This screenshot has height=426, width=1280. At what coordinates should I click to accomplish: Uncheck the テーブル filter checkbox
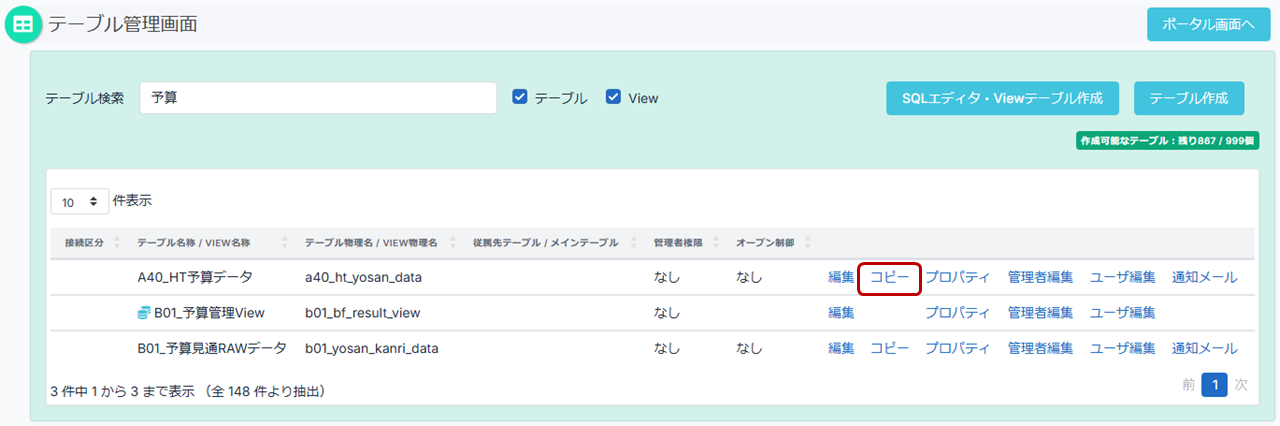click(520, 97)
